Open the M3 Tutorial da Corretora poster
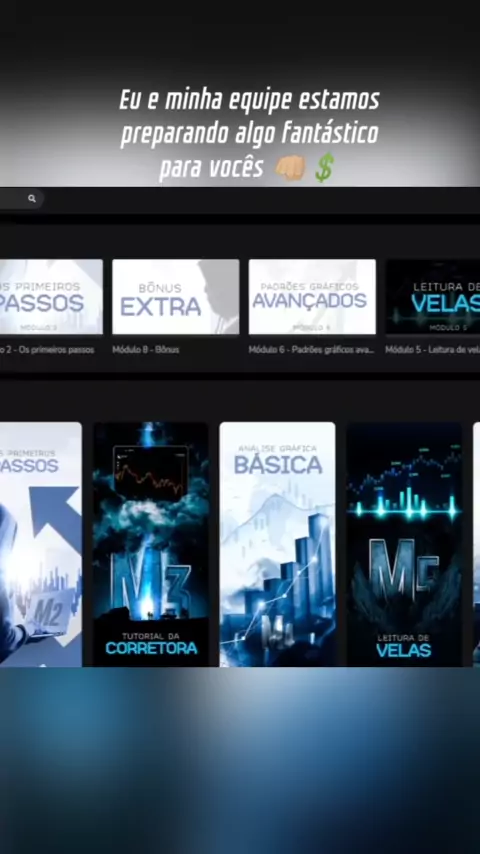Image resolution: width=480 pixels, height=854 pixels. coord(151,544)
